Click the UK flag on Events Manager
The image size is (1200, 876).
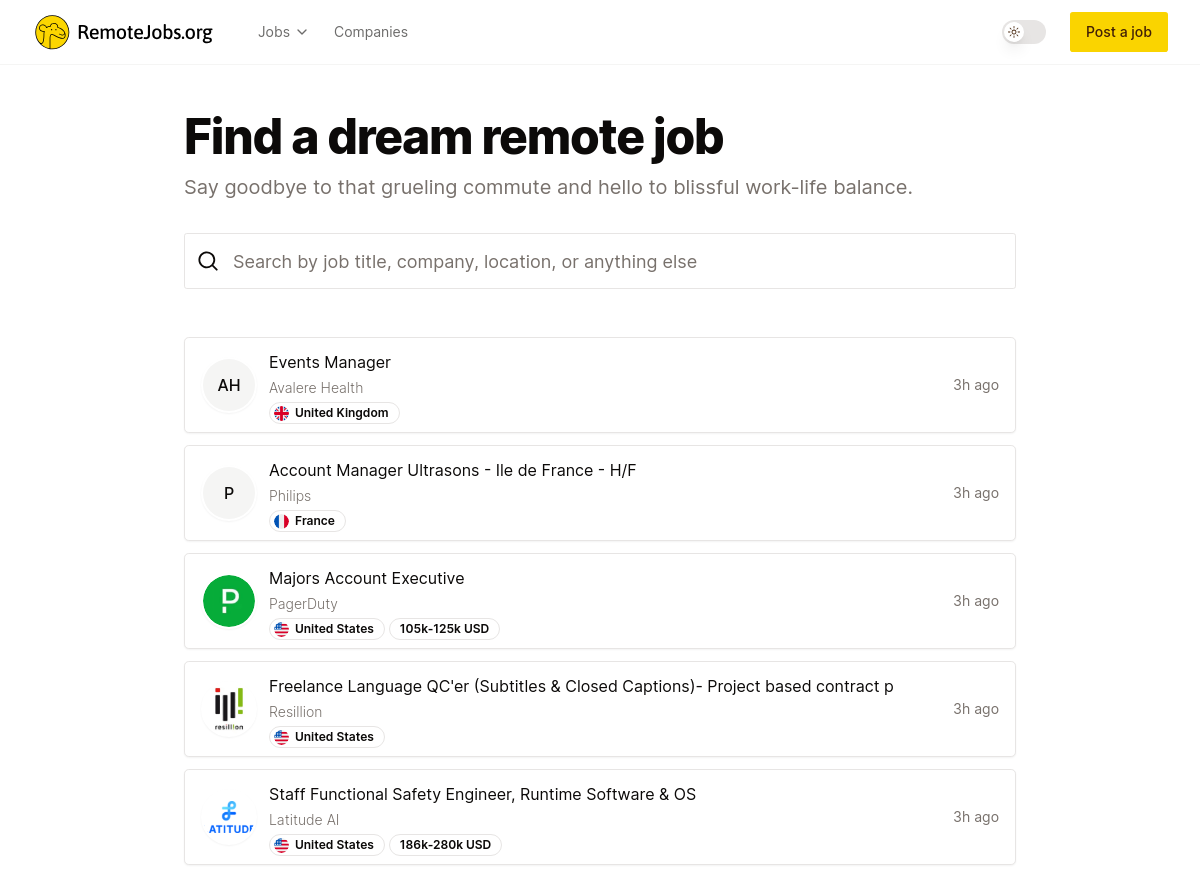coord(282,413)
